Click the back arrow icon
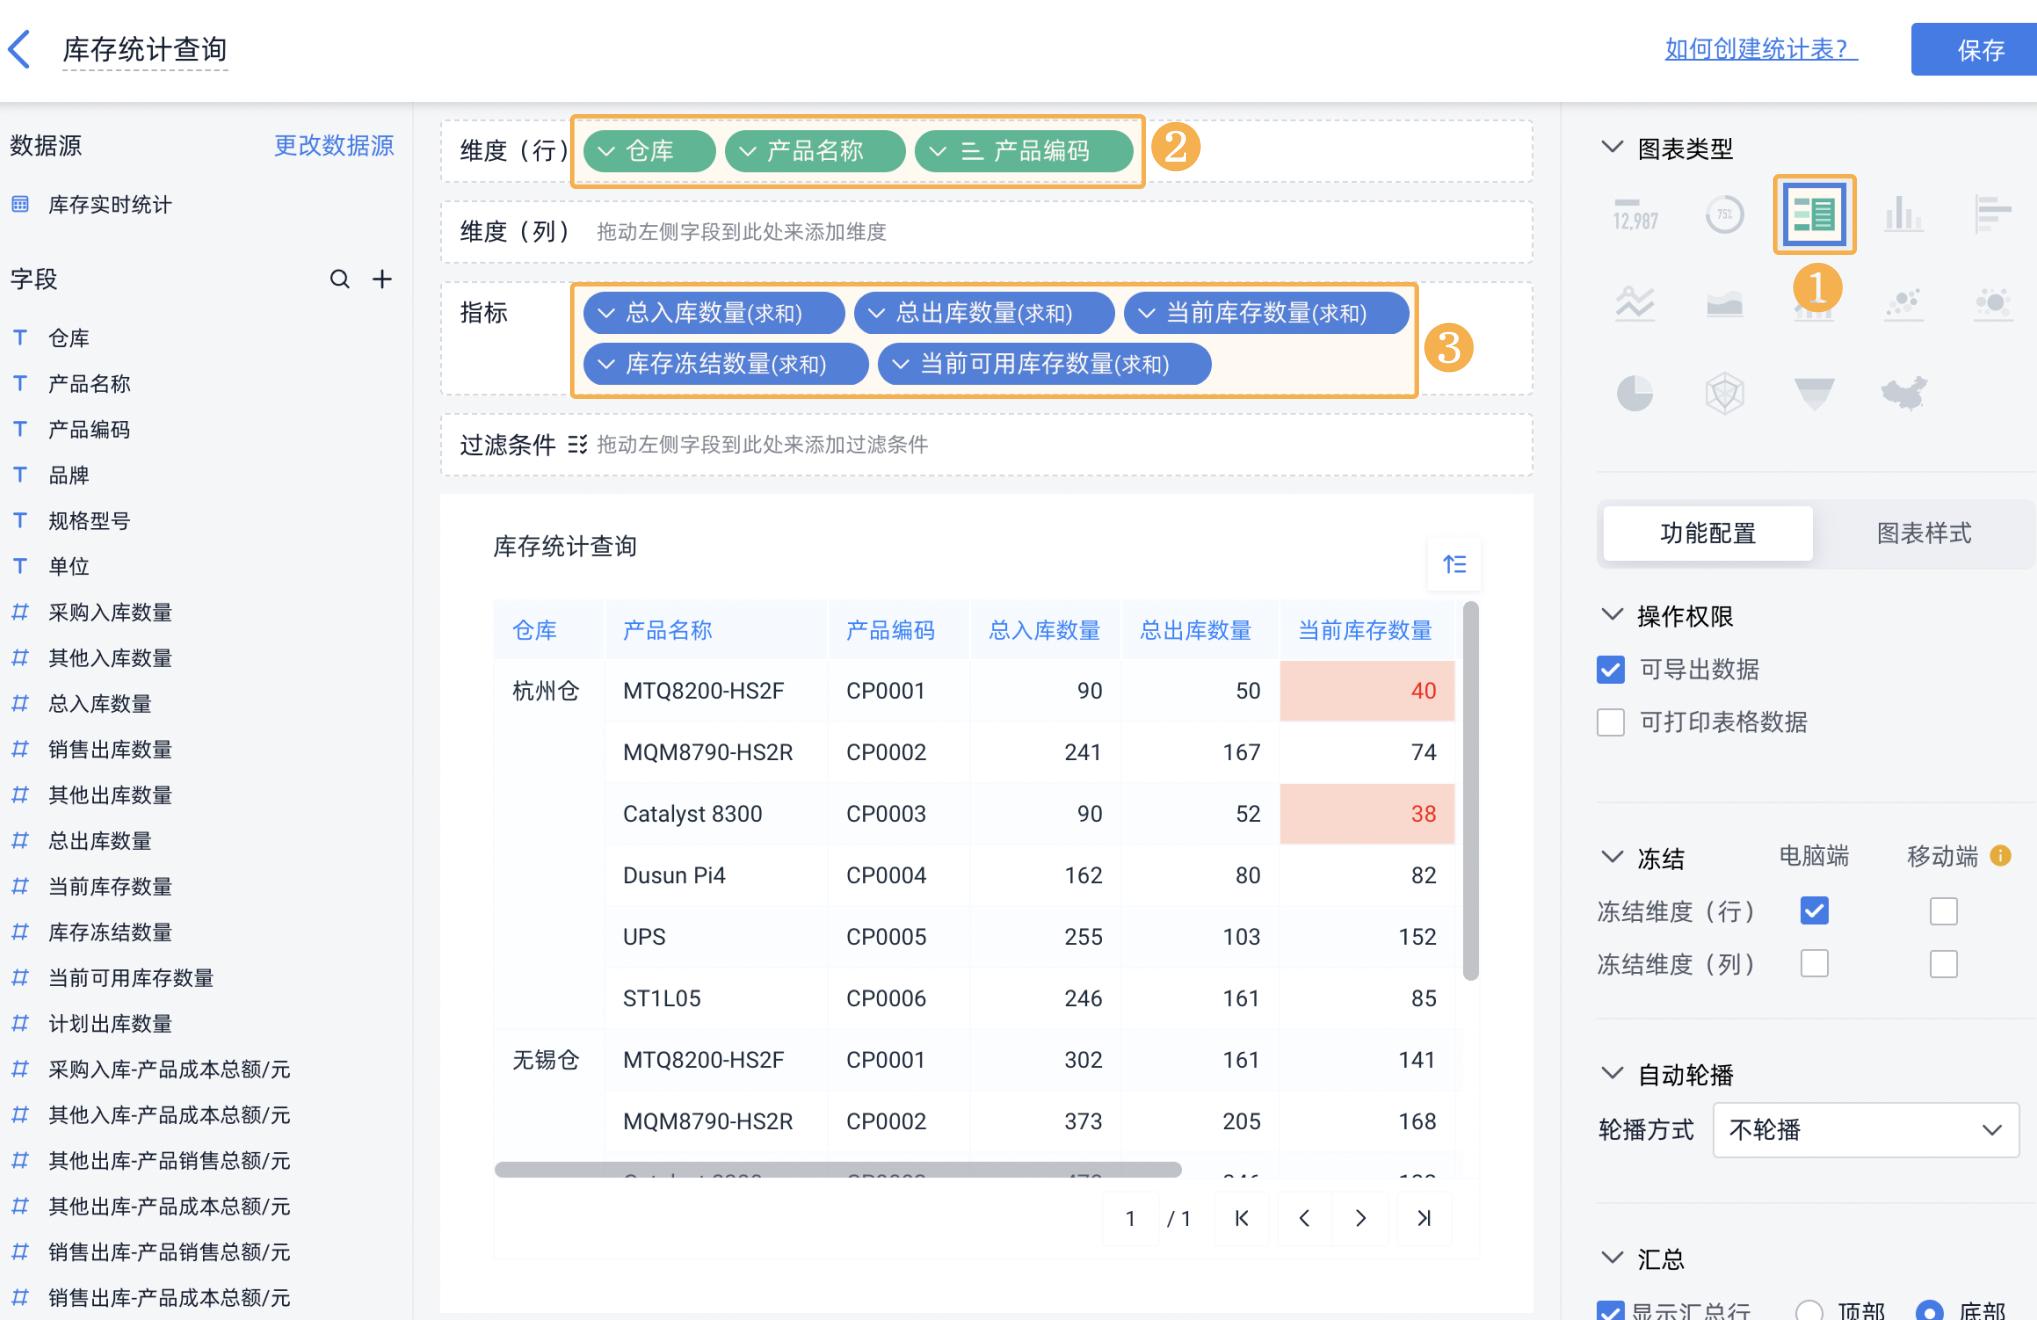 click(x=21, y=49)
